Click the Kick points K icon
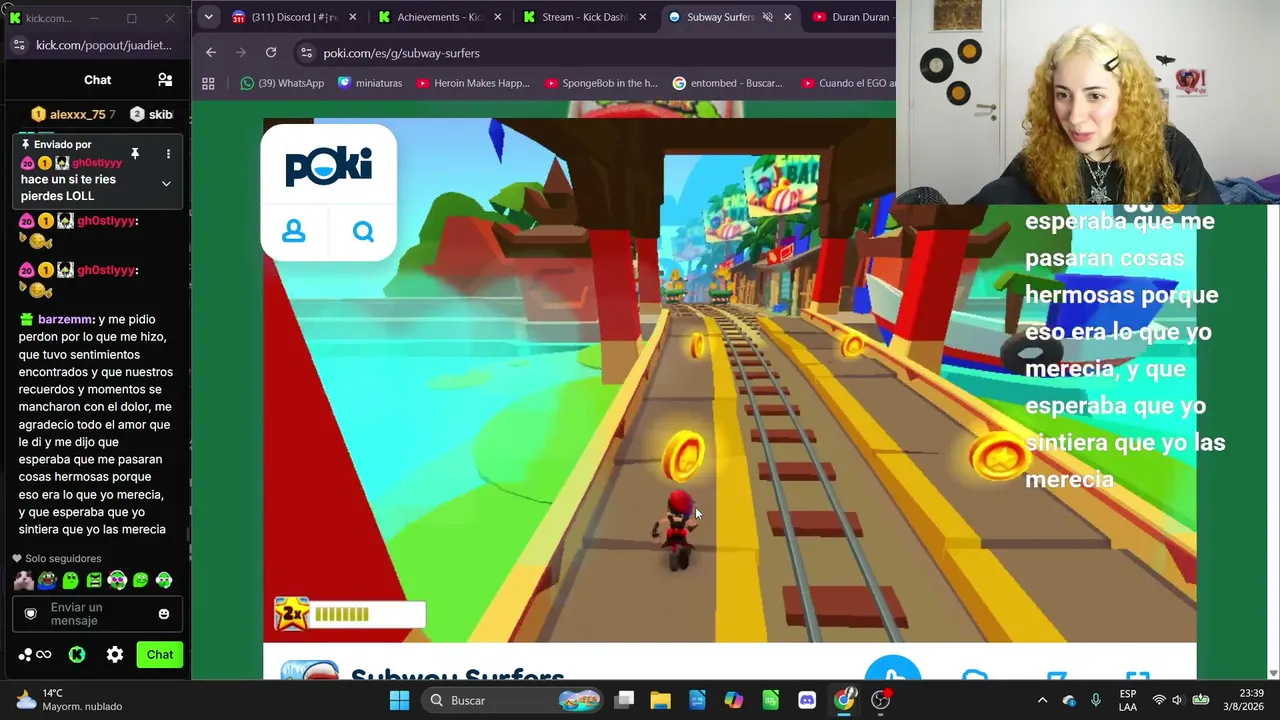1280x720 pixels. tap(77, 655)
